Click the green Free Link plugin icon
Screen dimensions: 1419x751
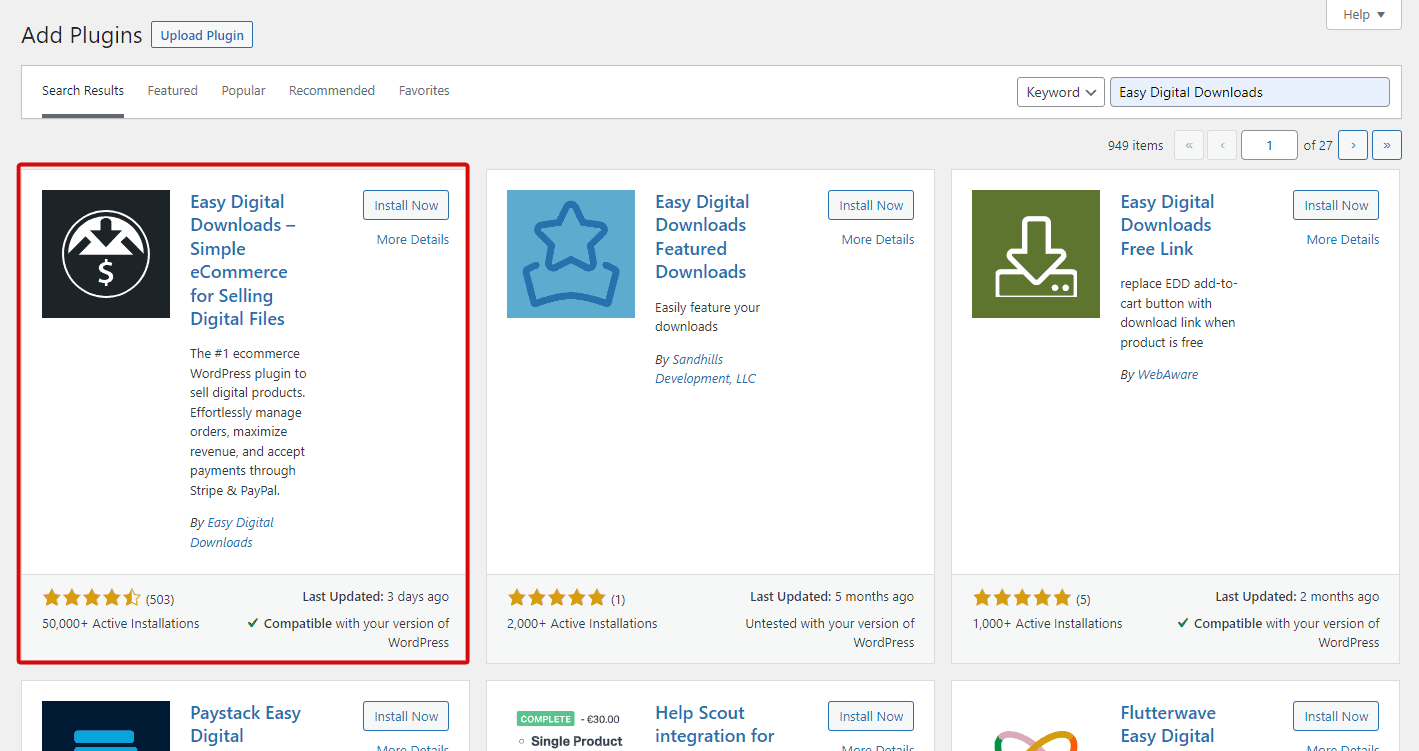click(x=1035, y=254)
